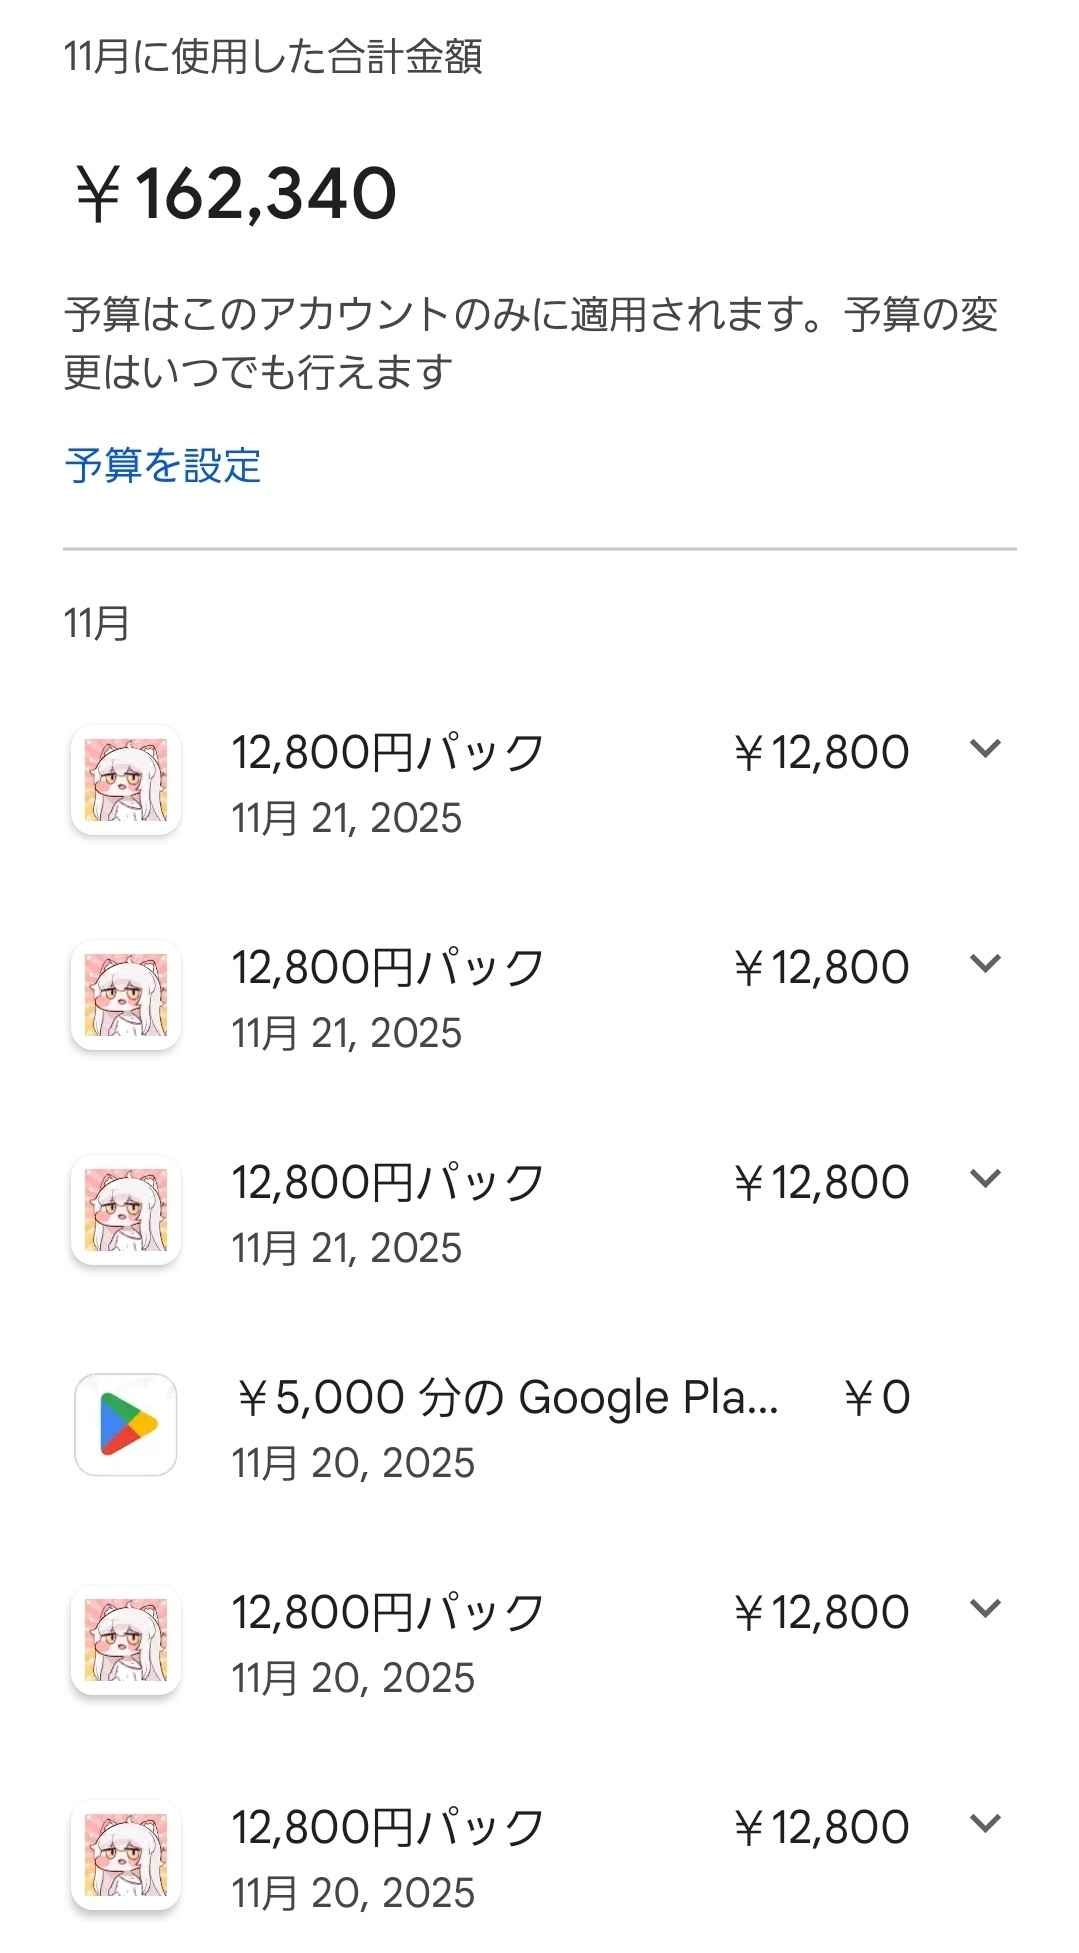Expand the third November 21 purchase chevron
The image size is (1079, 1953).
[x=985, y=1179]
